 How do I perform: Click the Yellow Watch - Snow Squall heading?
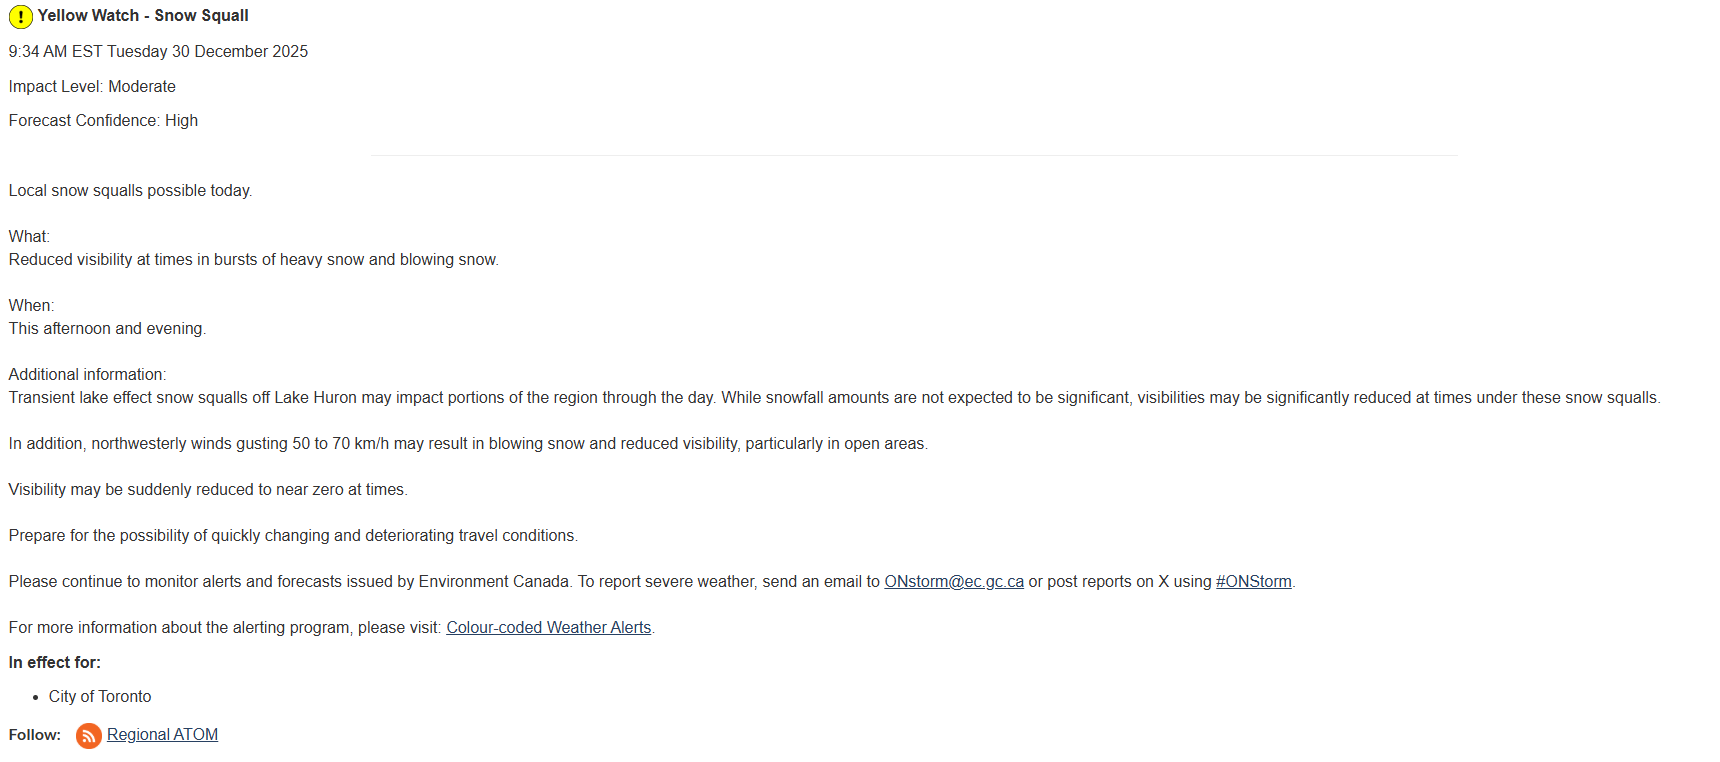pos(143,16)
